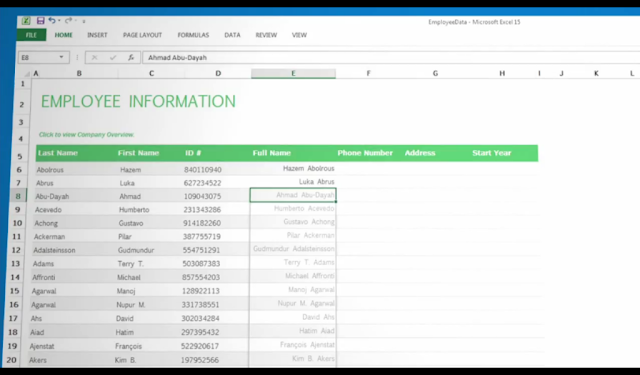Select the first name cell Humberto
640x375 pixels.
134,210
